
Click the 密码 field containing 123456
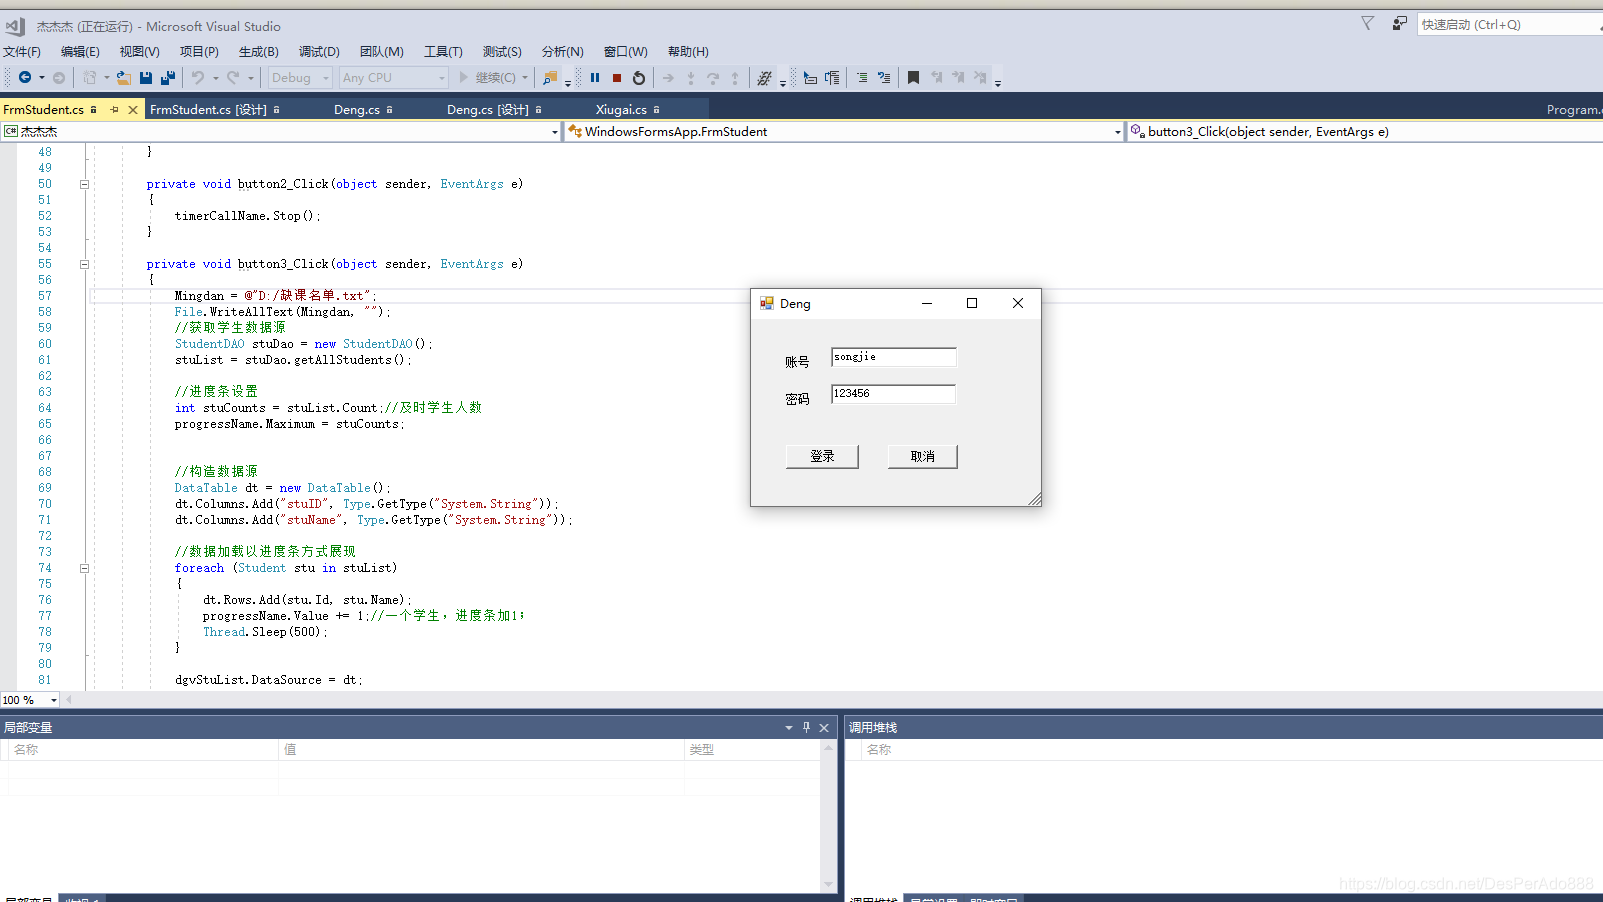point(894,394)
